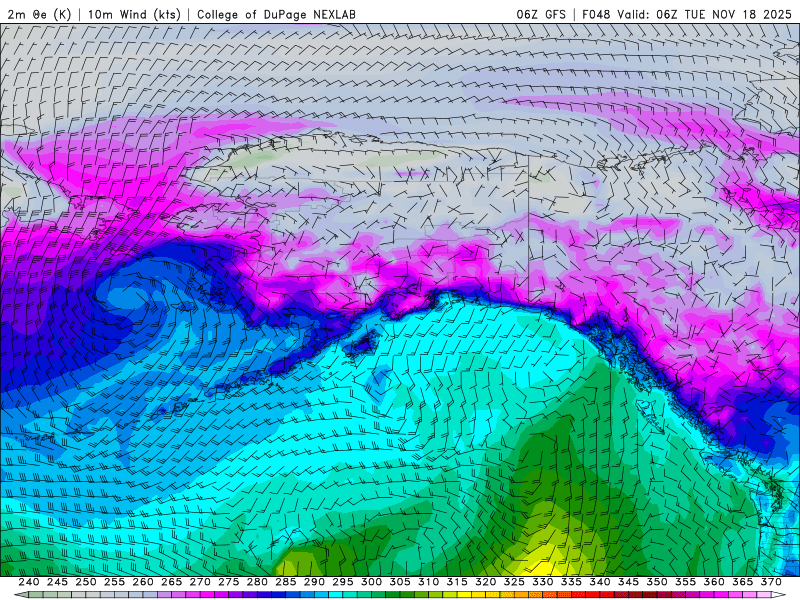
Task: Click the 250 label on the color scale
Action: pos(86,582)
